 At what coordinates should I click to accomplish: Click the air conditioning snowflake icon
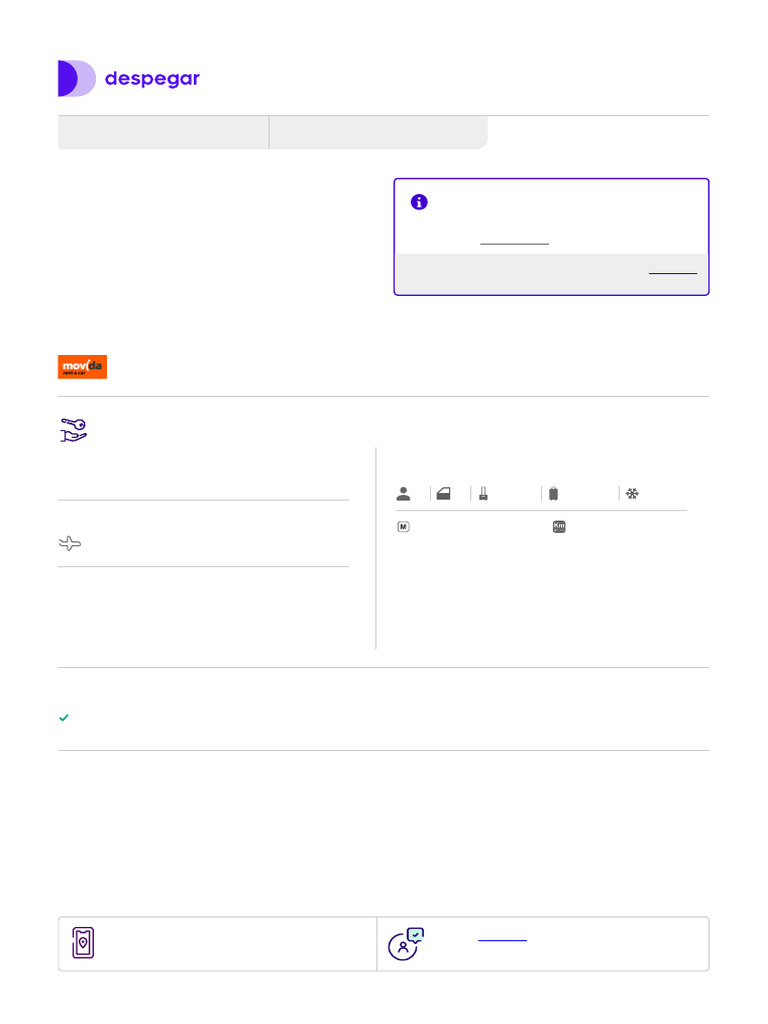click(632, 493)
